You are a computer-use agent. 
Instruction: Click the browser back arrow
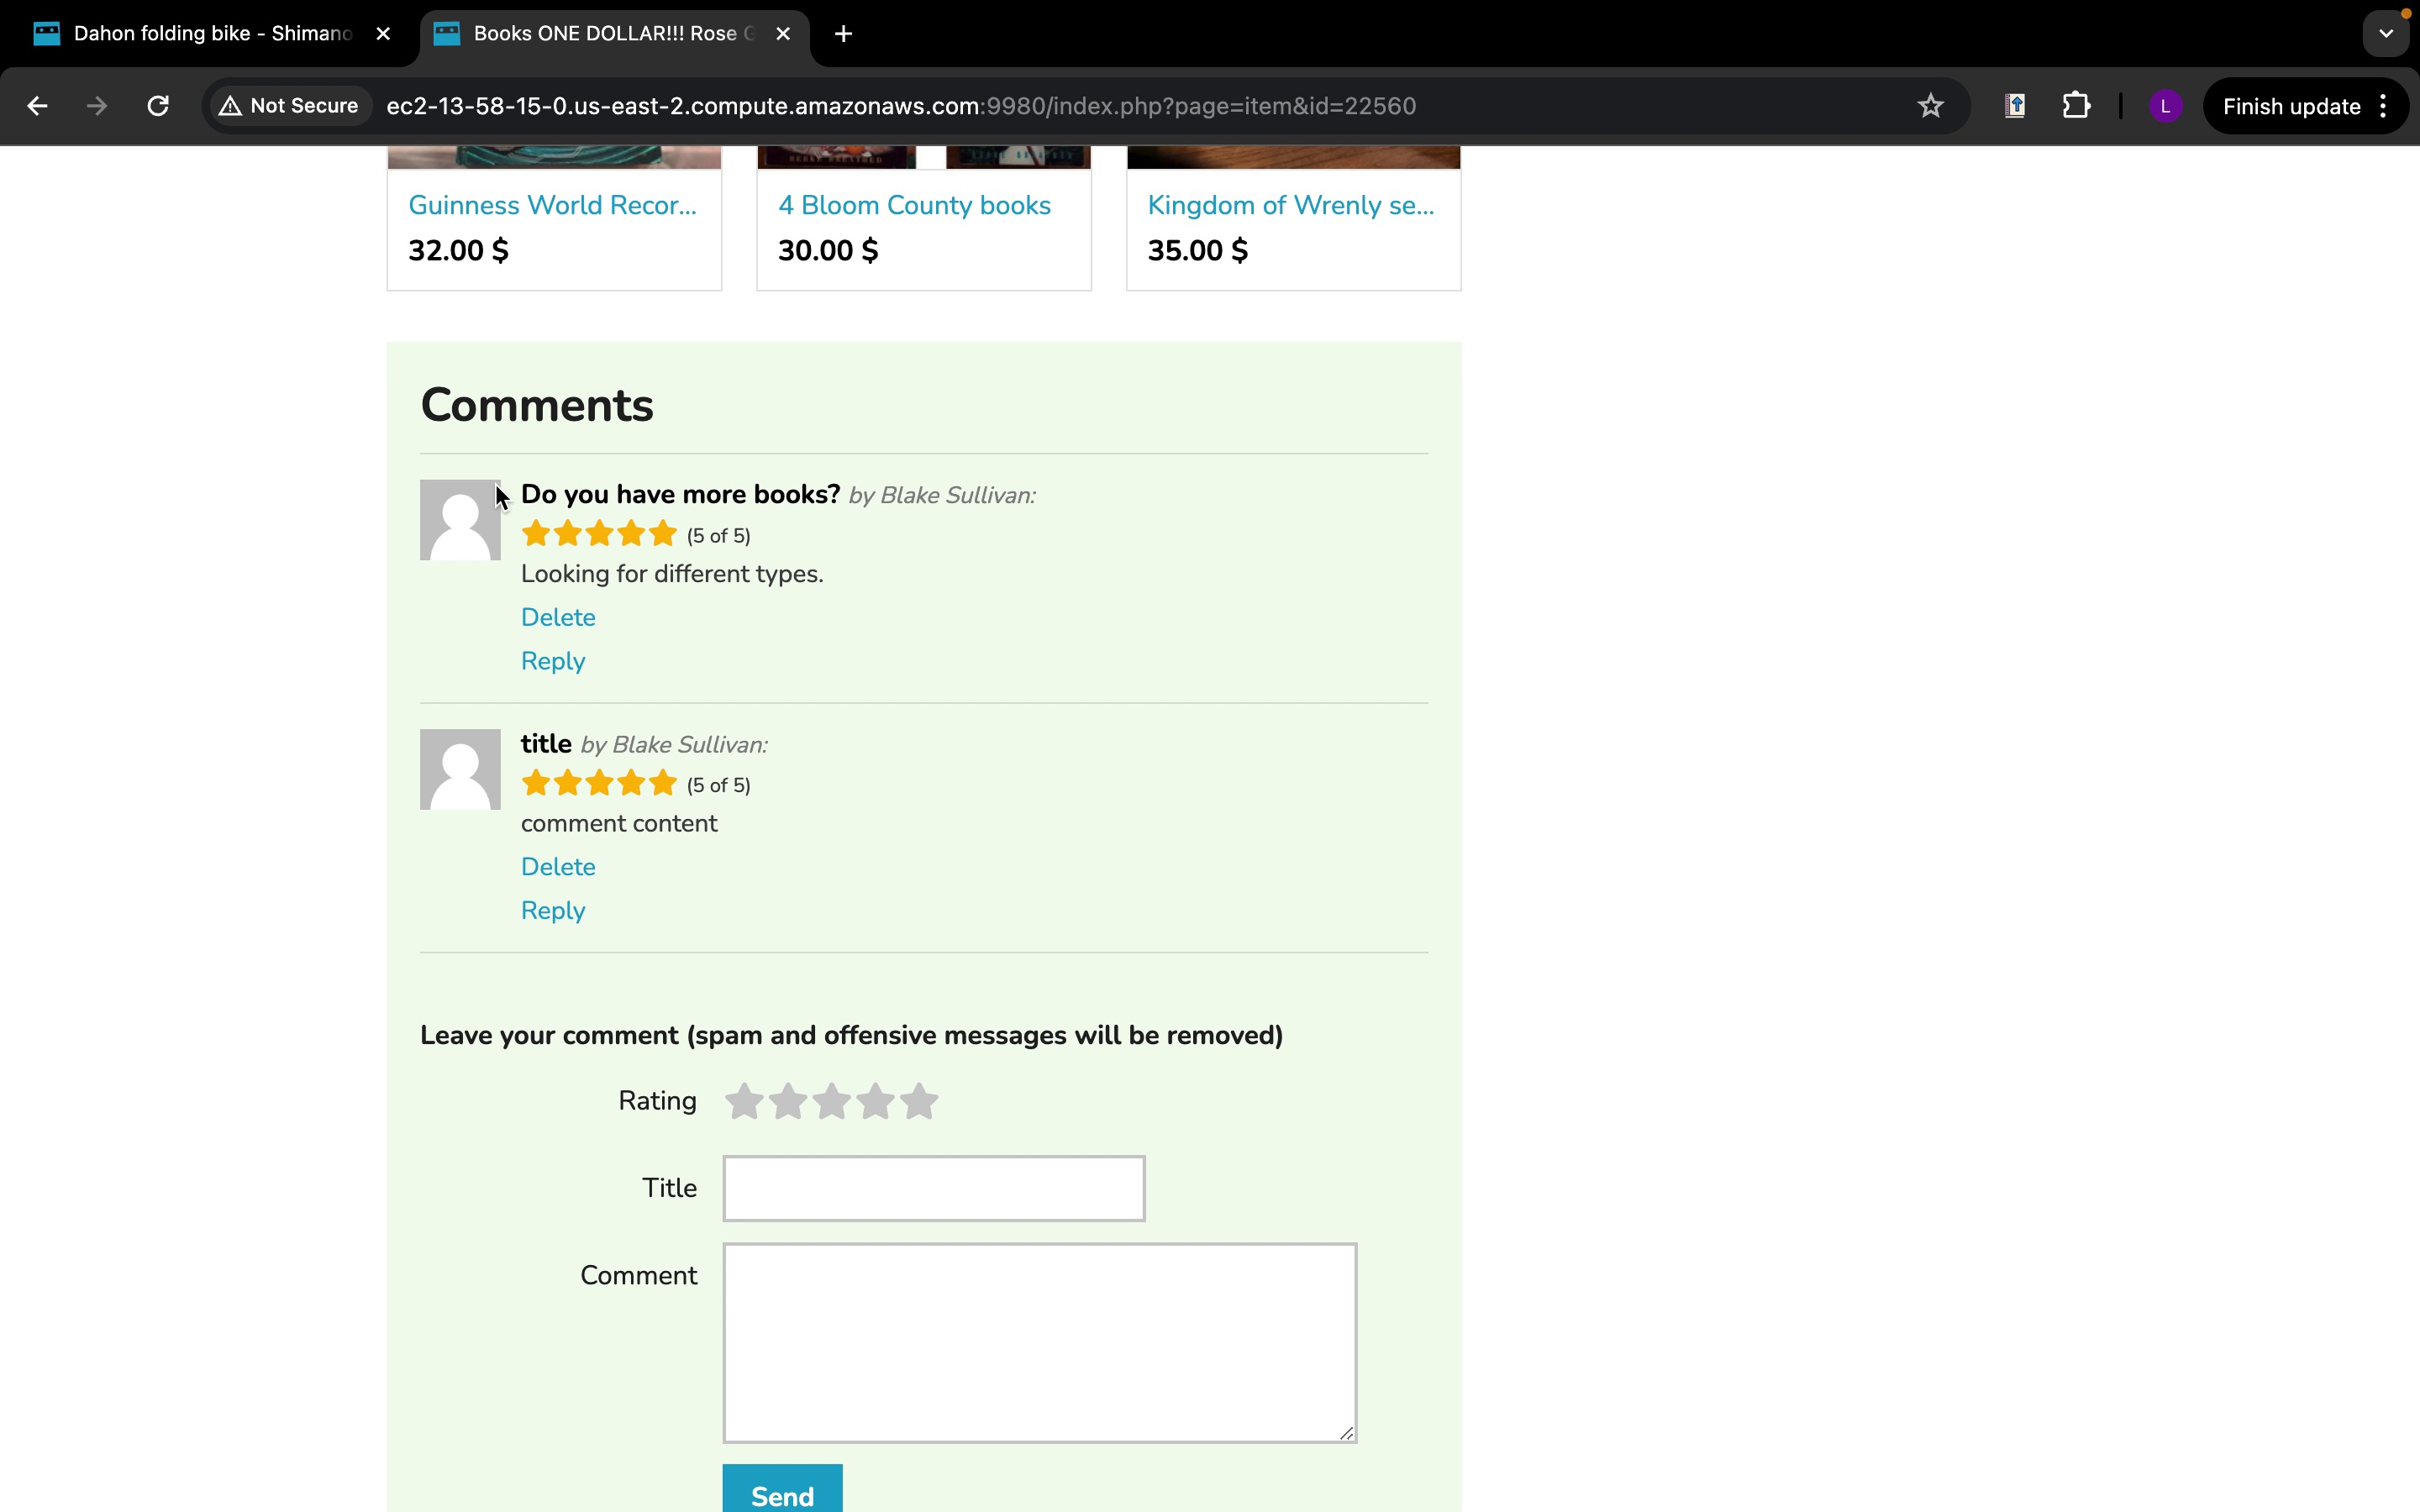37,106
